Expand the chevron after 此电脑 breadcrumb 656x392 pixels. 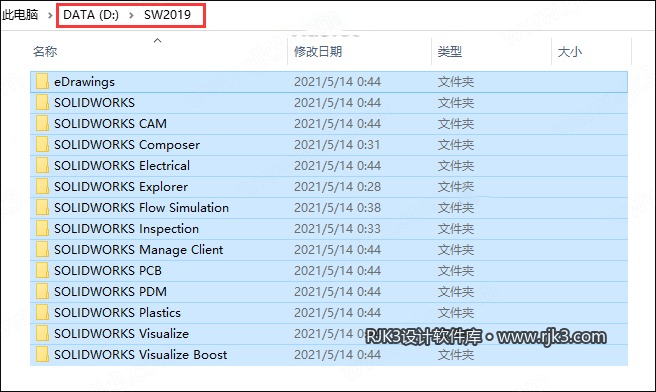pos(50,15)
